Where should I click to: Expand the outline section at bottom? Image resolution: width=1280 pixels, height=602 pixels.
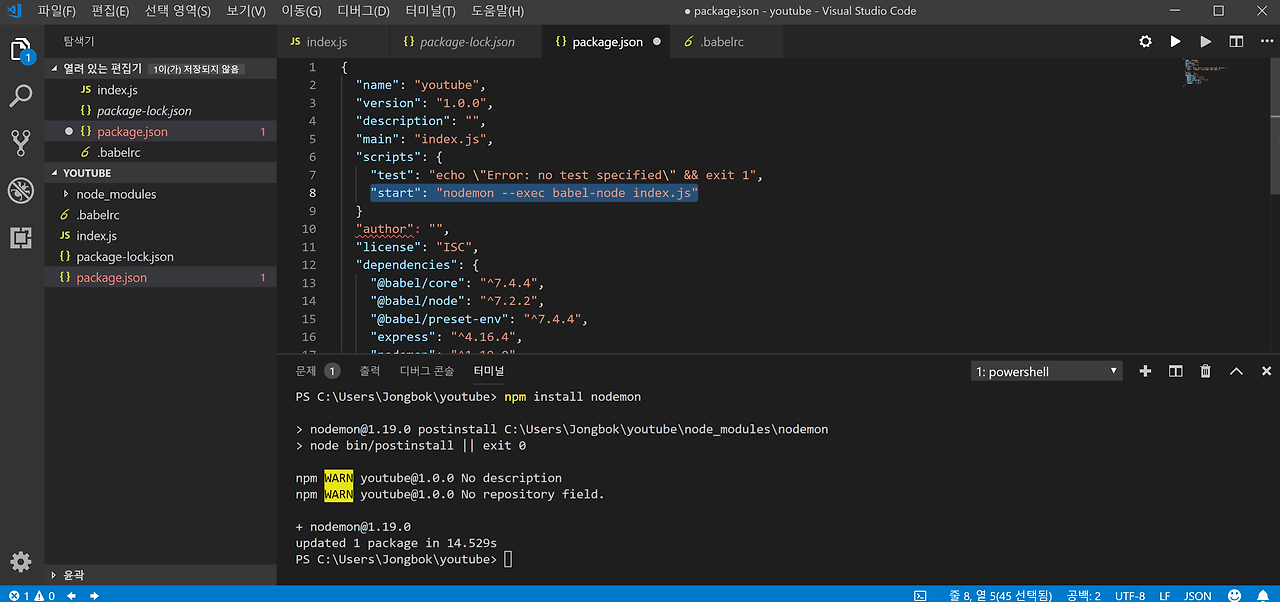click(x=160, y=575)
